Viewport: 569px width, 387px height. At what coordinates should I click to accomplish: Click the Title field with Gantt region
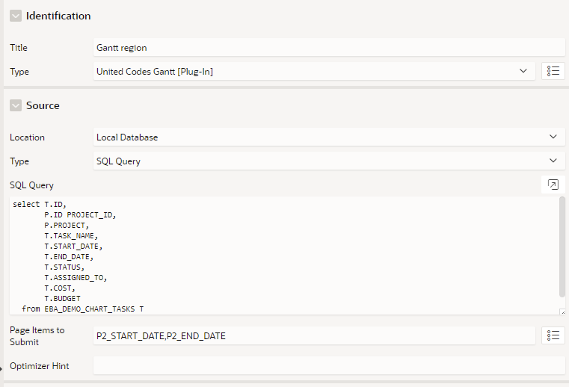point(329,48)
